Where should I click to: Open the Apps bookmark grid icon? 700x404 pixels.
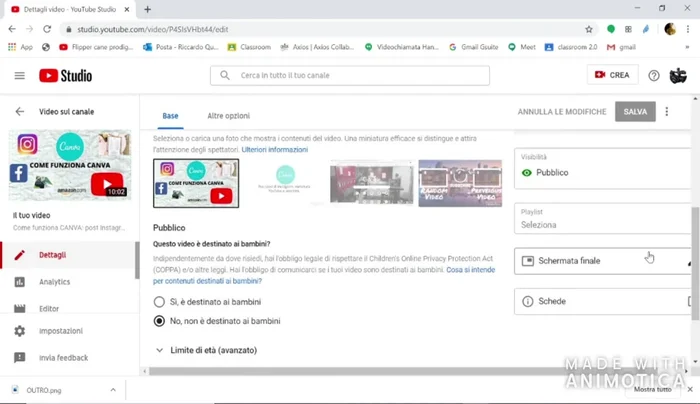pyautogui.click(x=12, y=47)
